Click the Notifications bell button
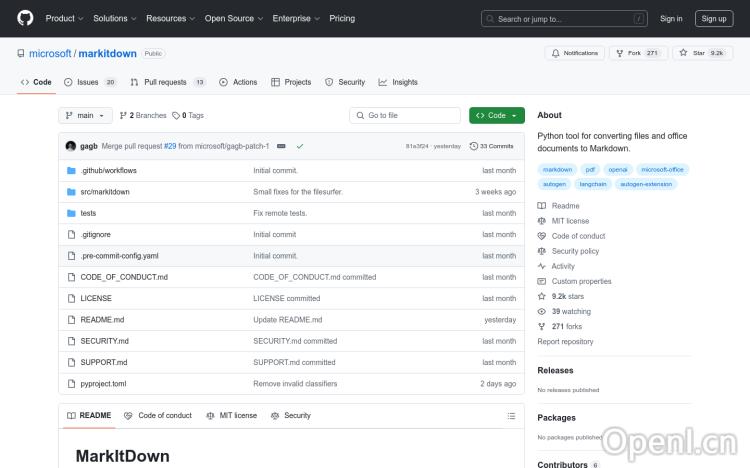 point(574,53)
